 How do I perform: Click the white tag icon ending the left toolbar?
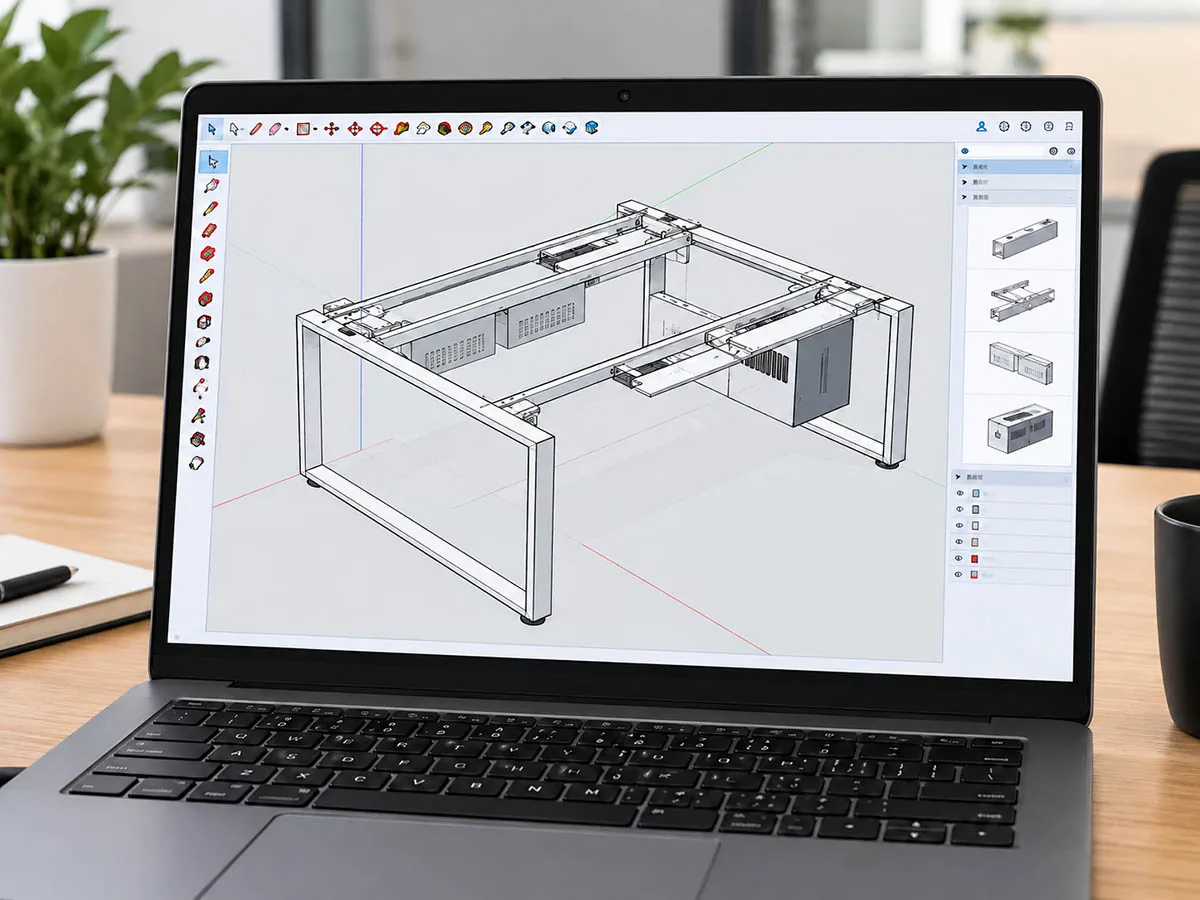tap(197, 462)
